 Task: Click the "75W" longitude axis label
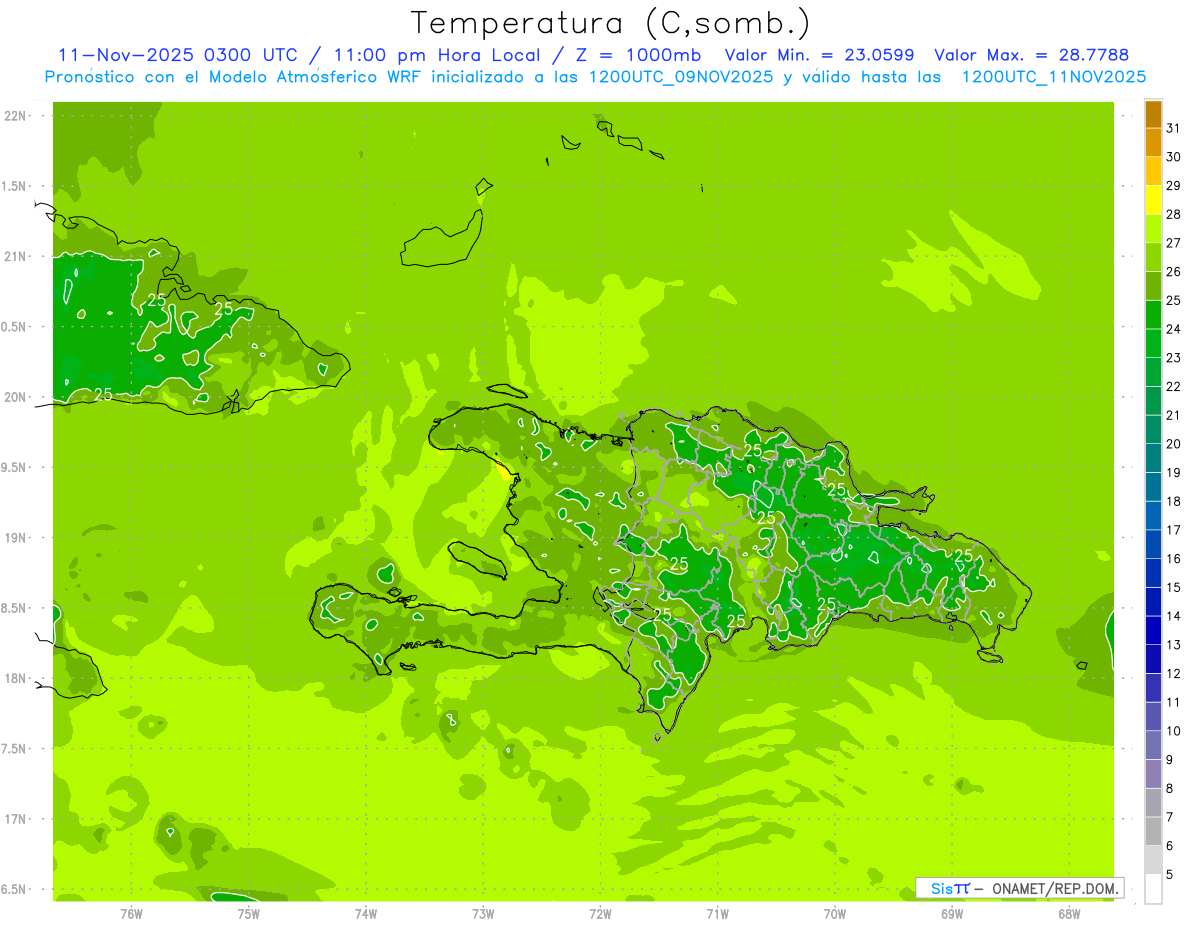249,914
